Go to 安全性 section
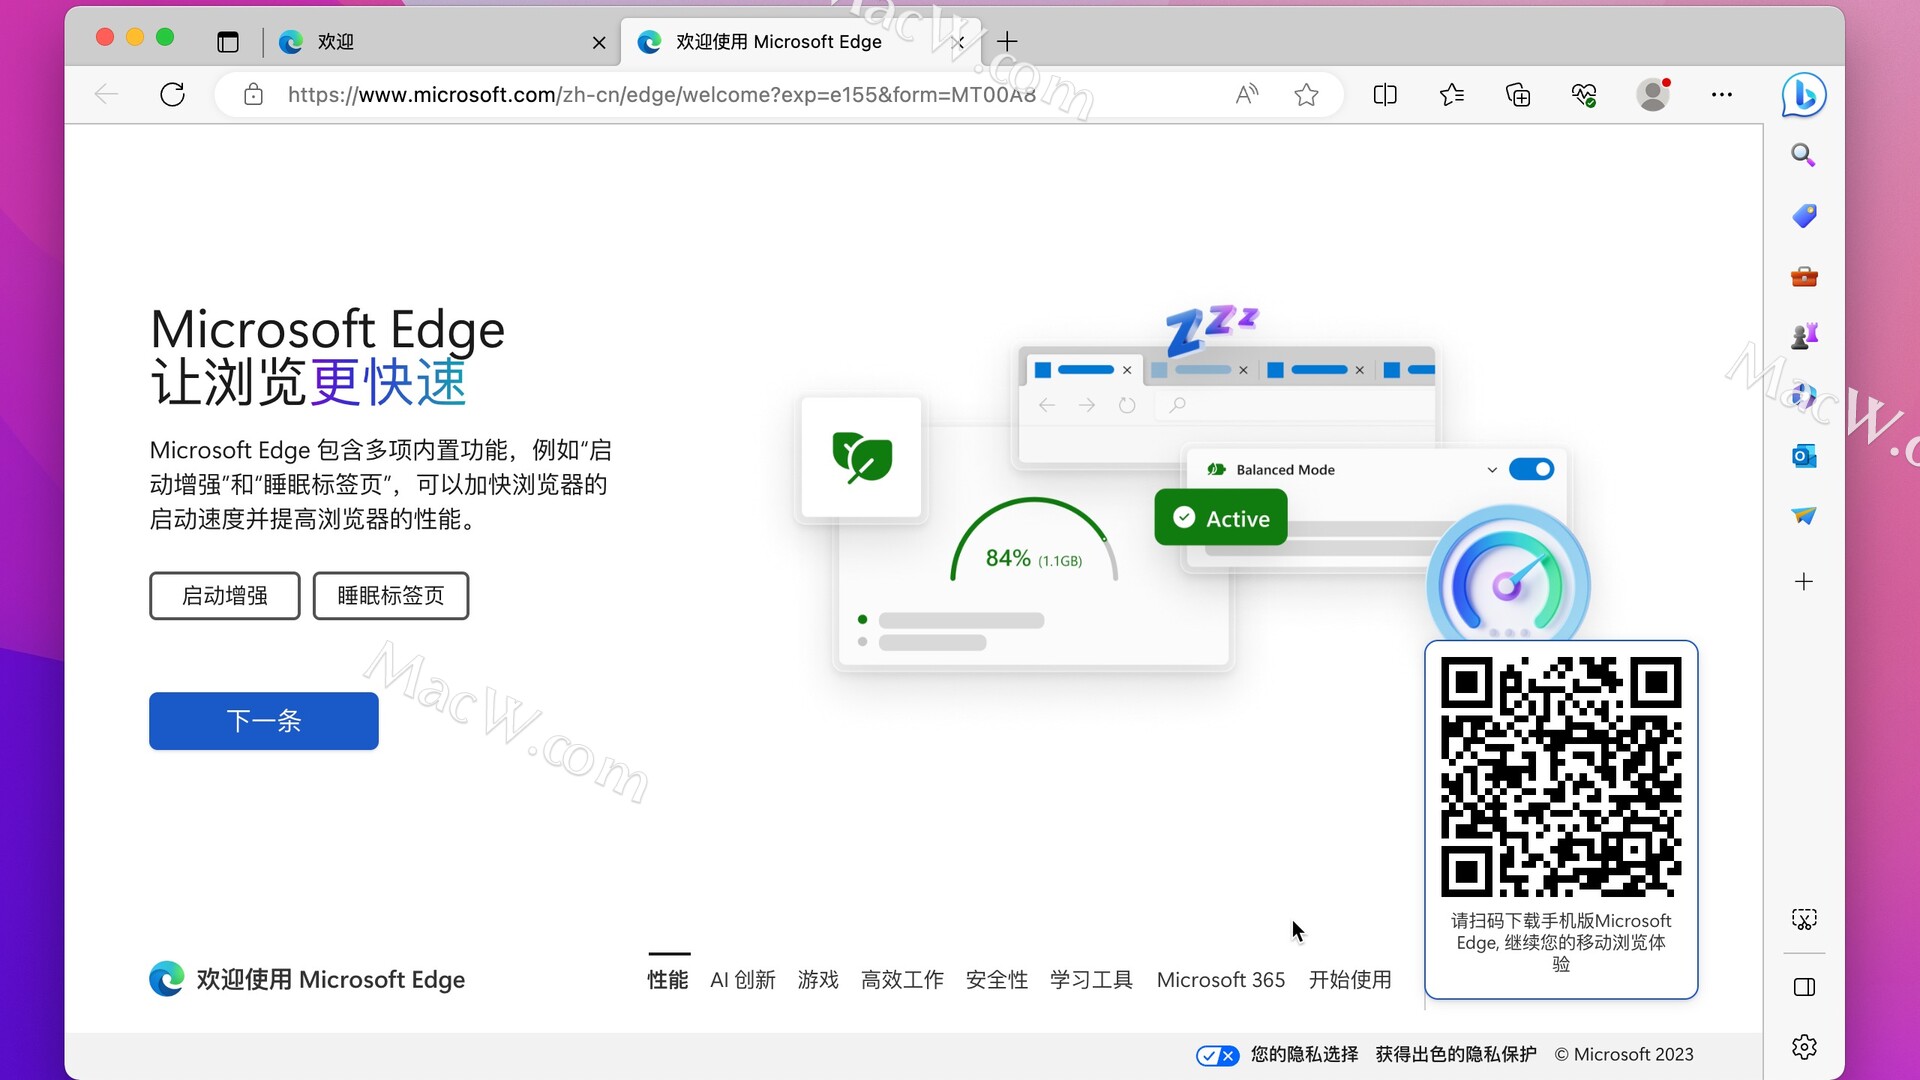Screen dimensions: 1920x1080 click(x=997, y=980)
